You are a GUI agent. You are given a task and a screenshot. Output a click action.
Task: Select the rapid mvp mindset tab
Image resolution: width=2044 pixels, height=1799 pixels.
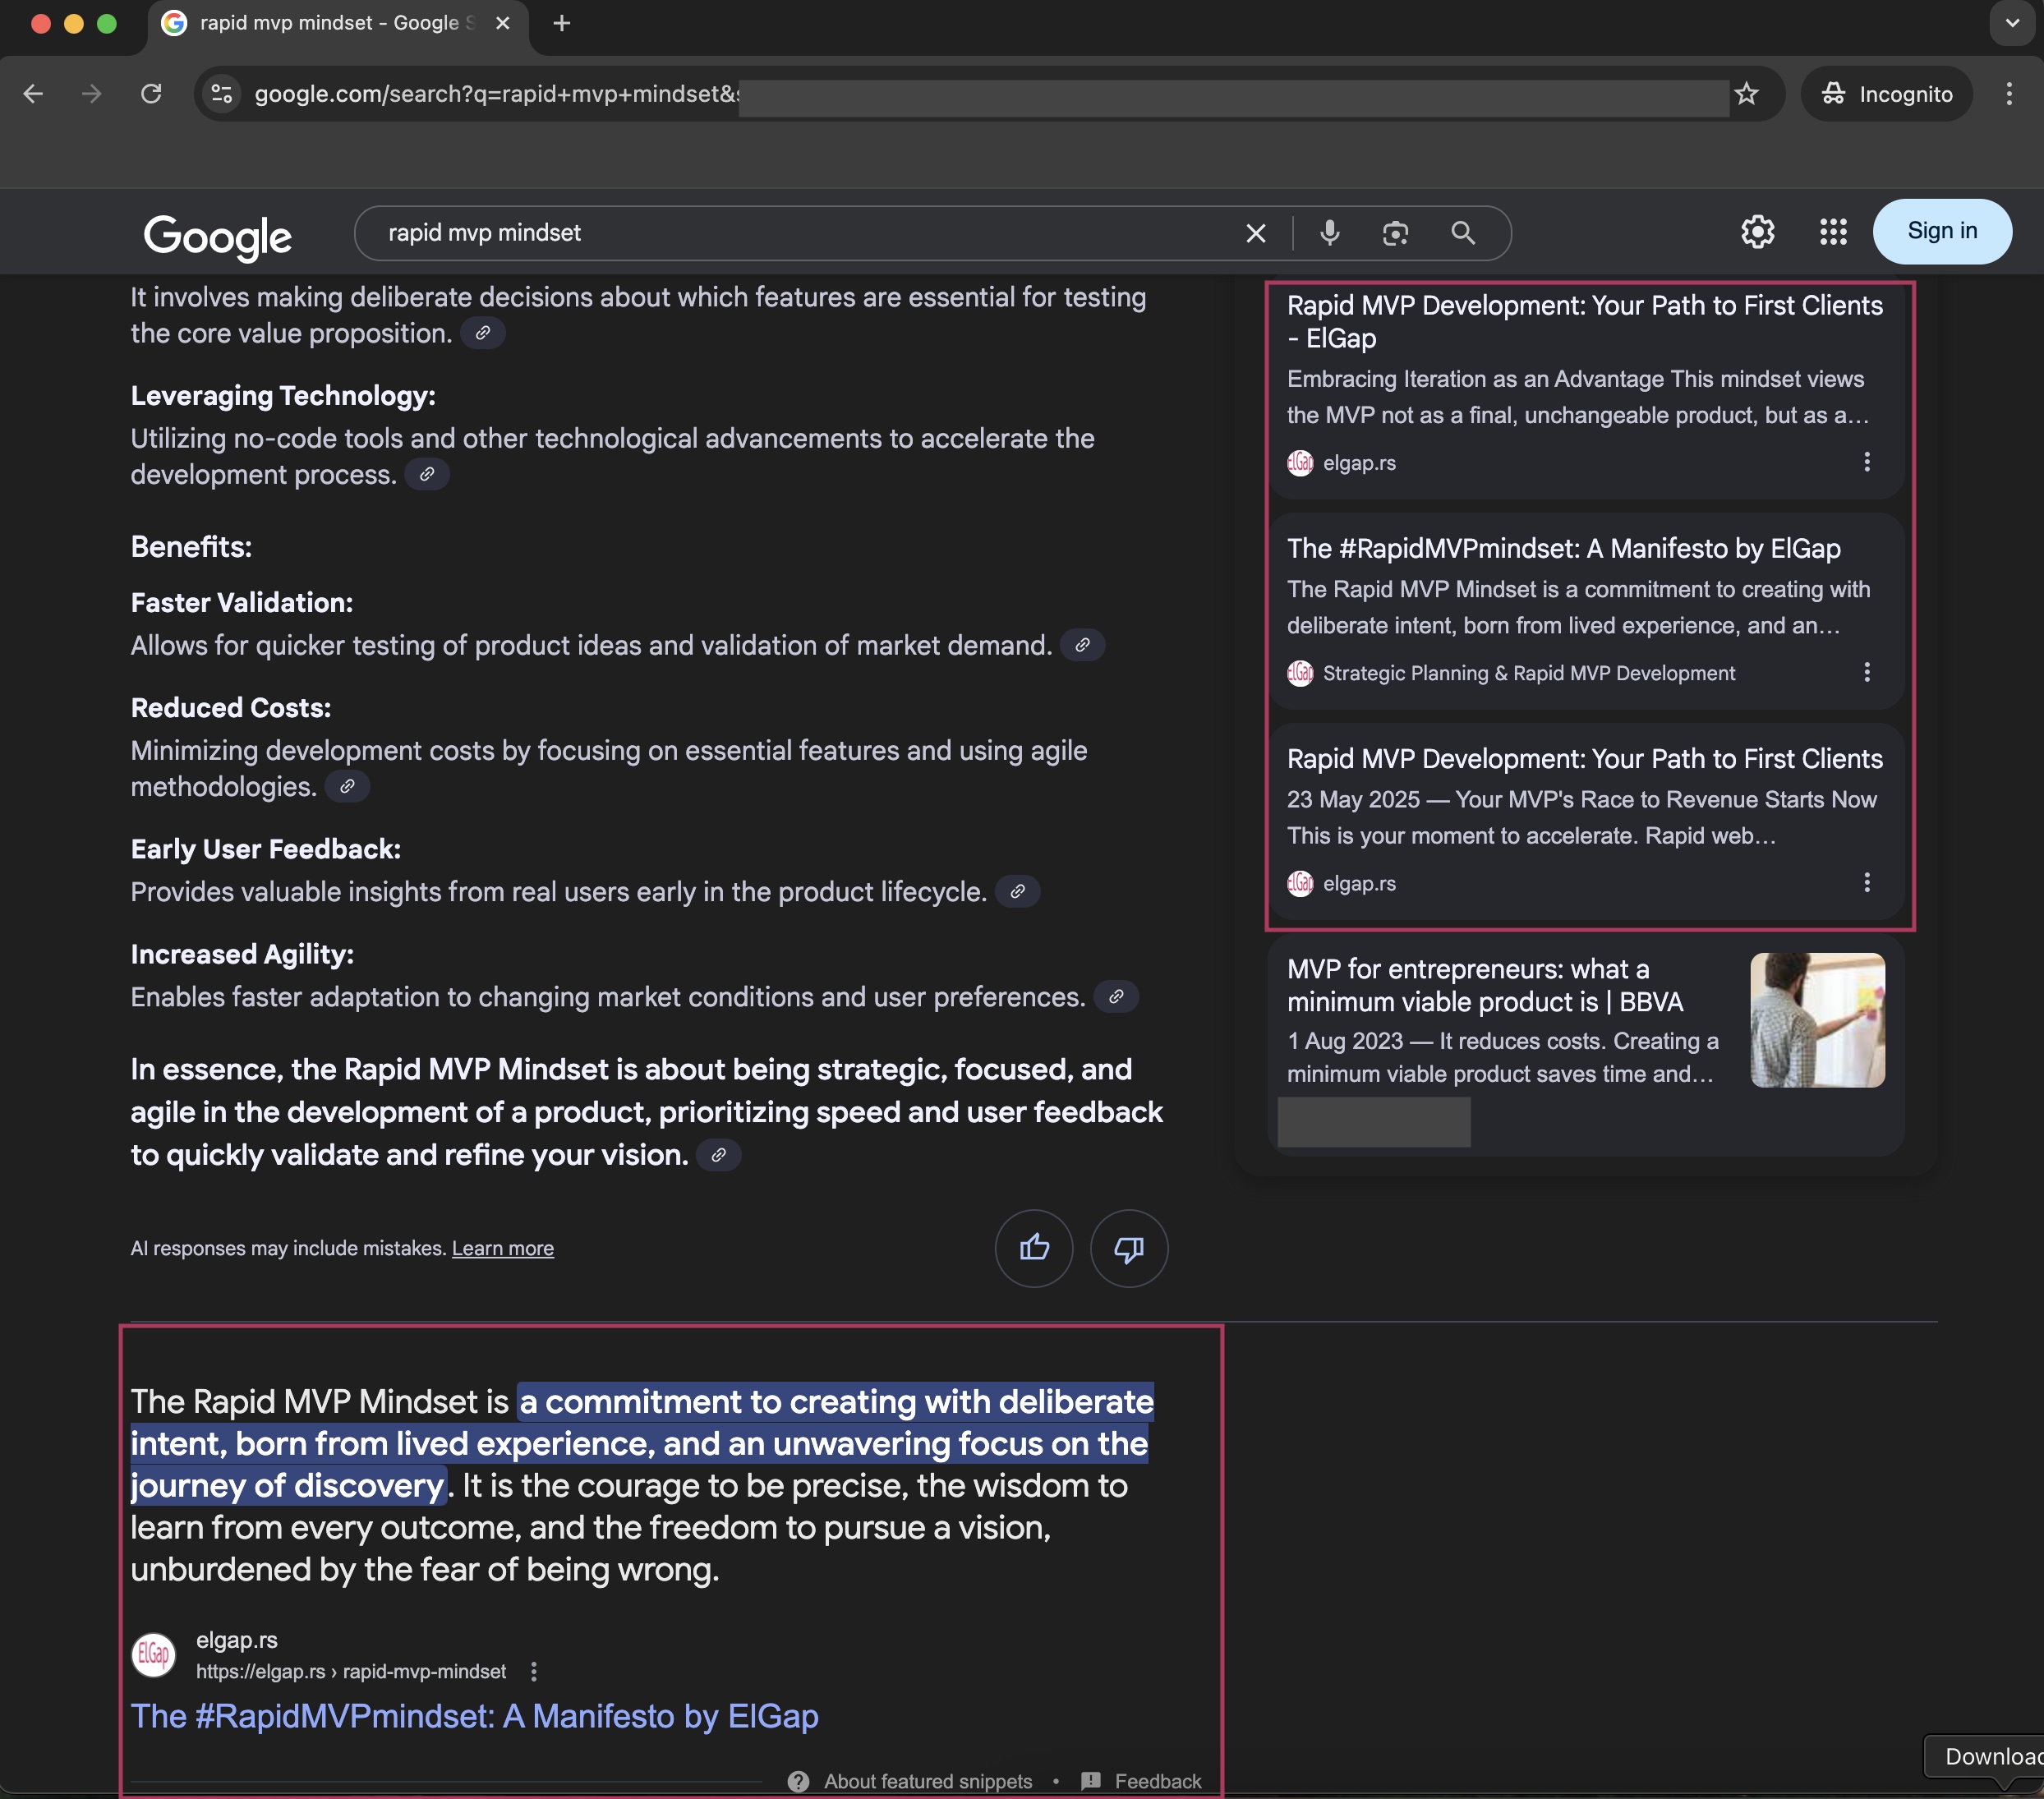[x=330, y=23]
